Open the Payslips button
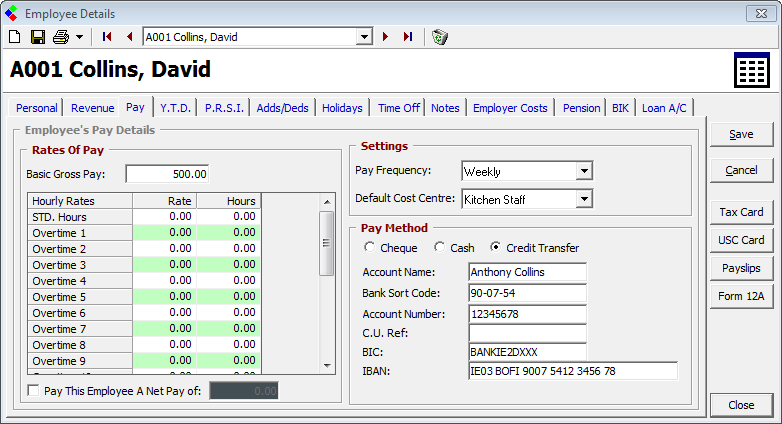 click(x=741, y=268)
